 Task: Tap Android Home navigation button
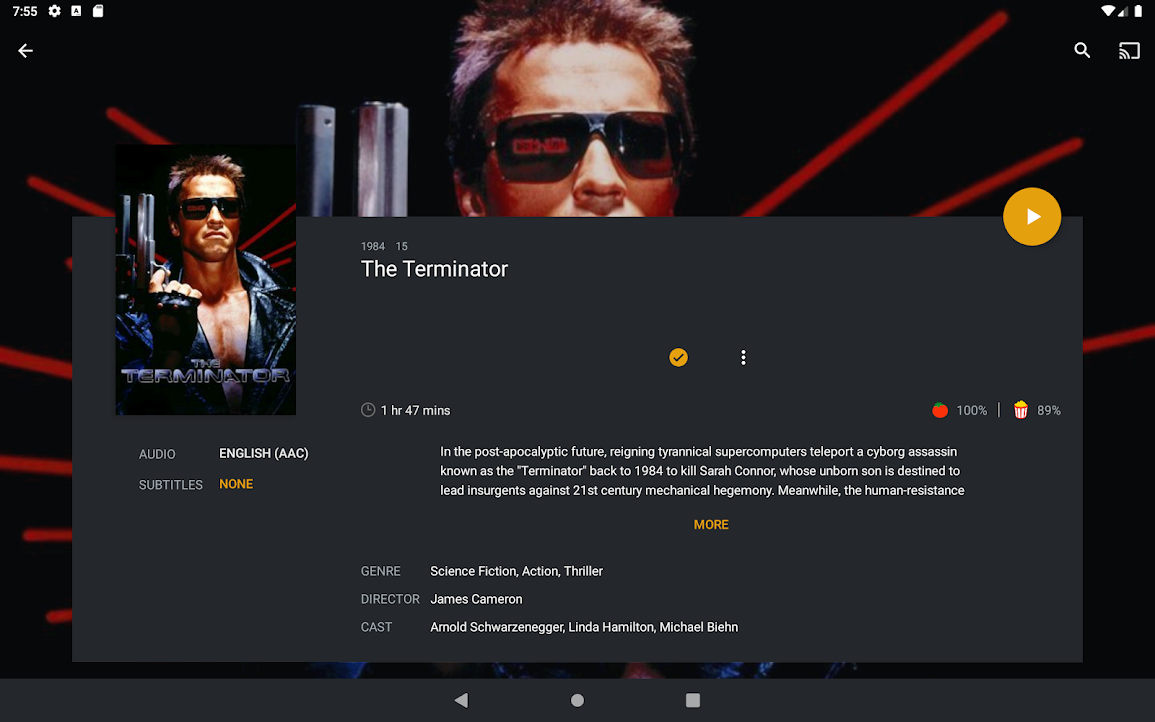pos(578,701)
